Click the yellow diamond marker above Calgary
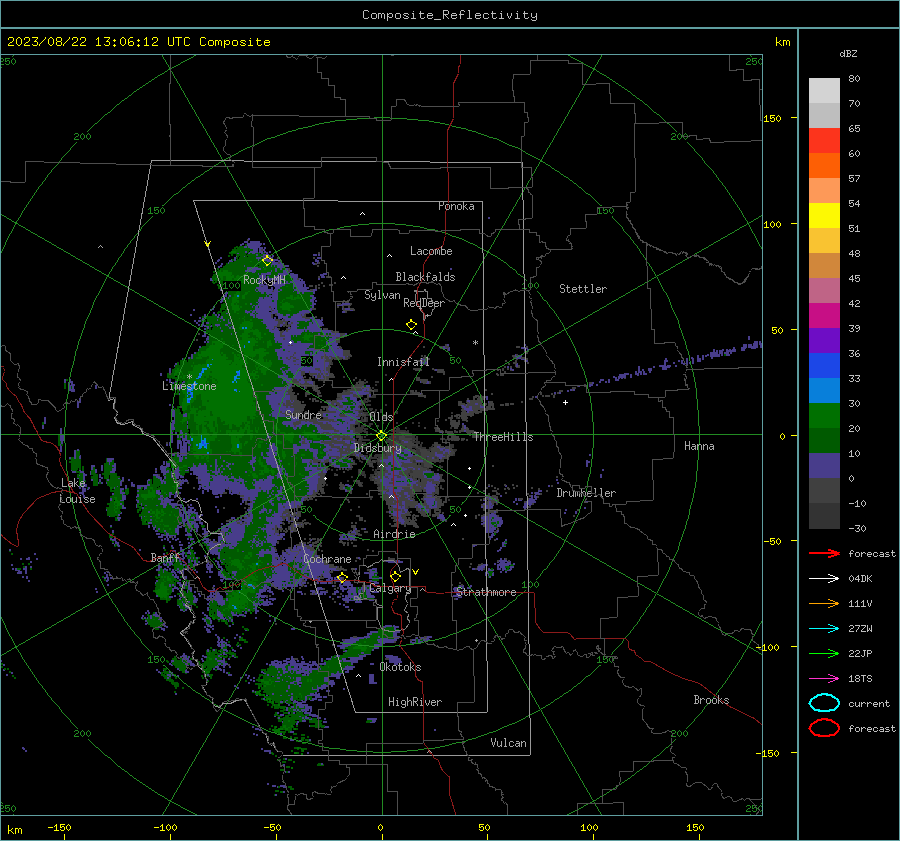This screenshot has height=841, width=900. [x=395, y=576]
